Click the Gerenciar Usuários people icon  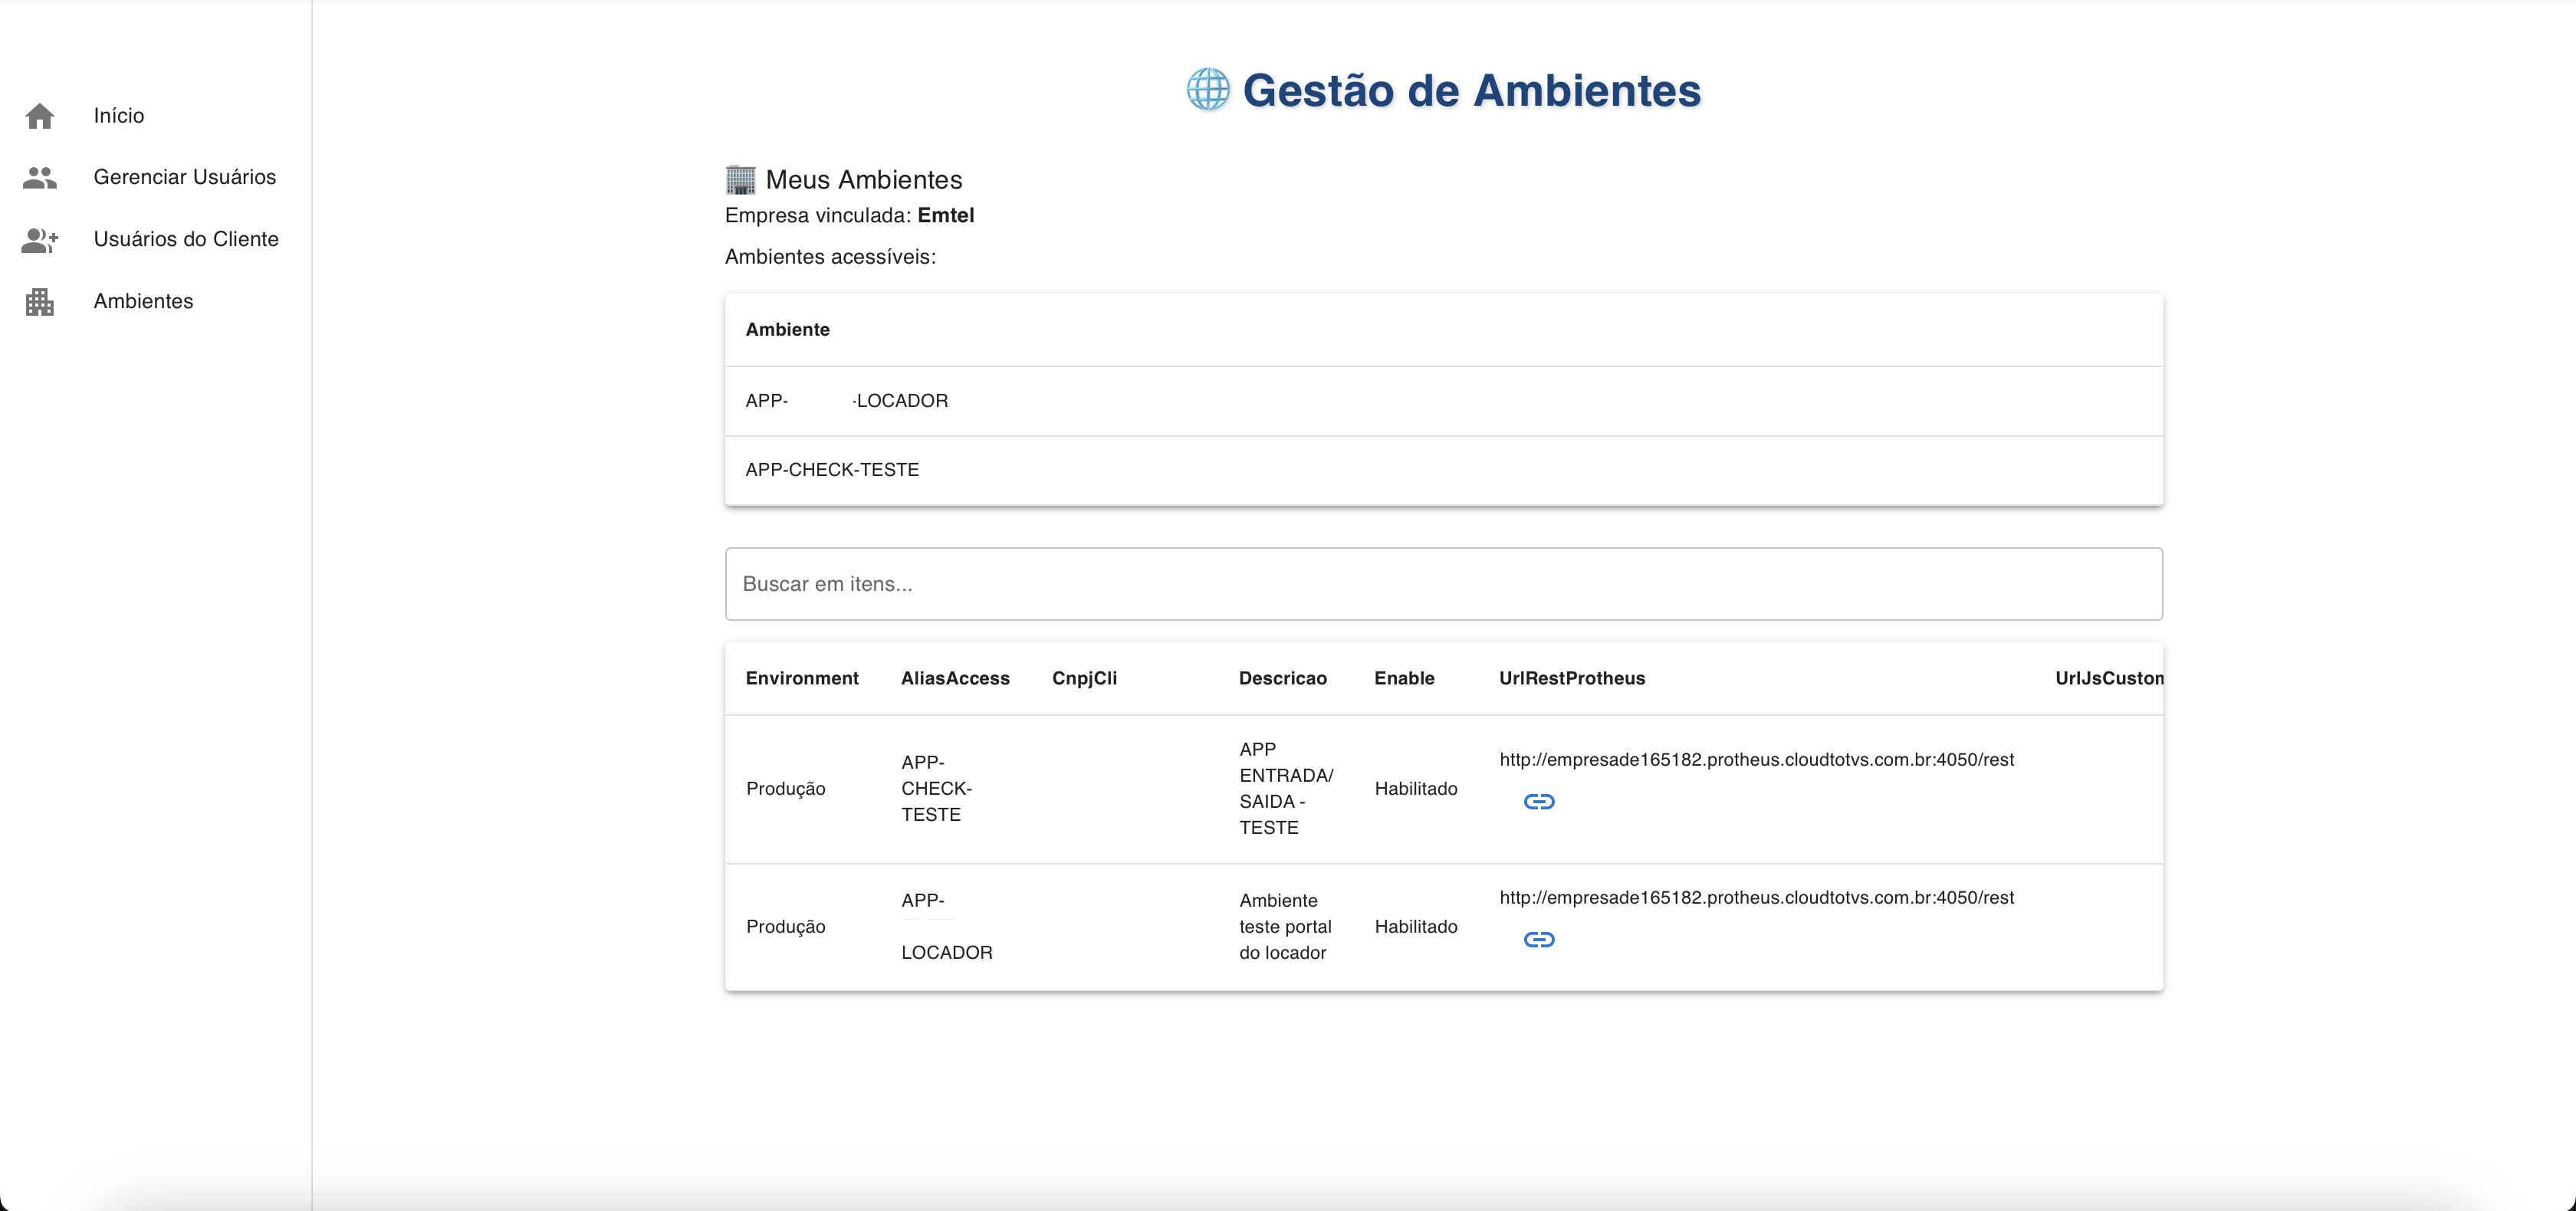pyautogui.click(x=40, y=178)
